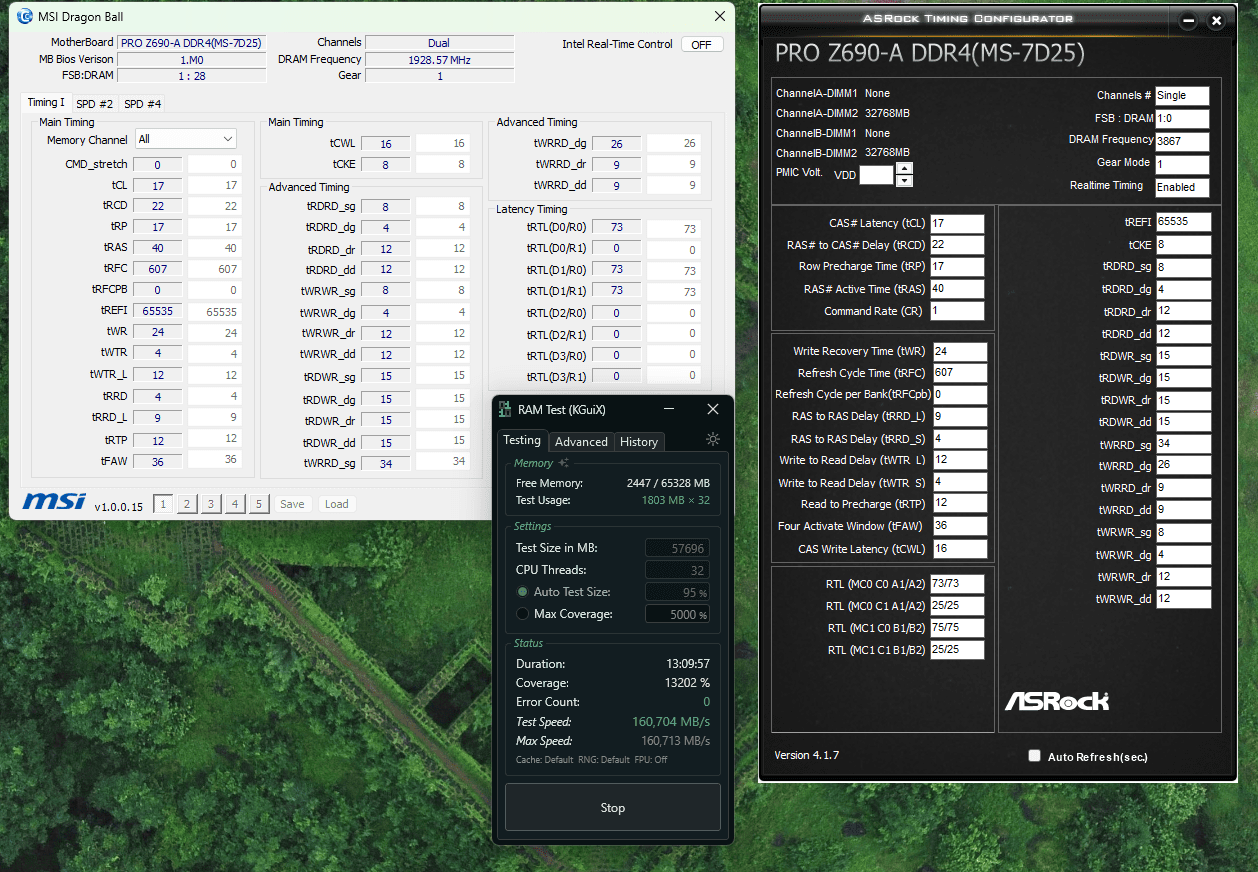Switch to the Timing I tab
This screenshot has width=1258, height=872.
[x=46, y=102]
